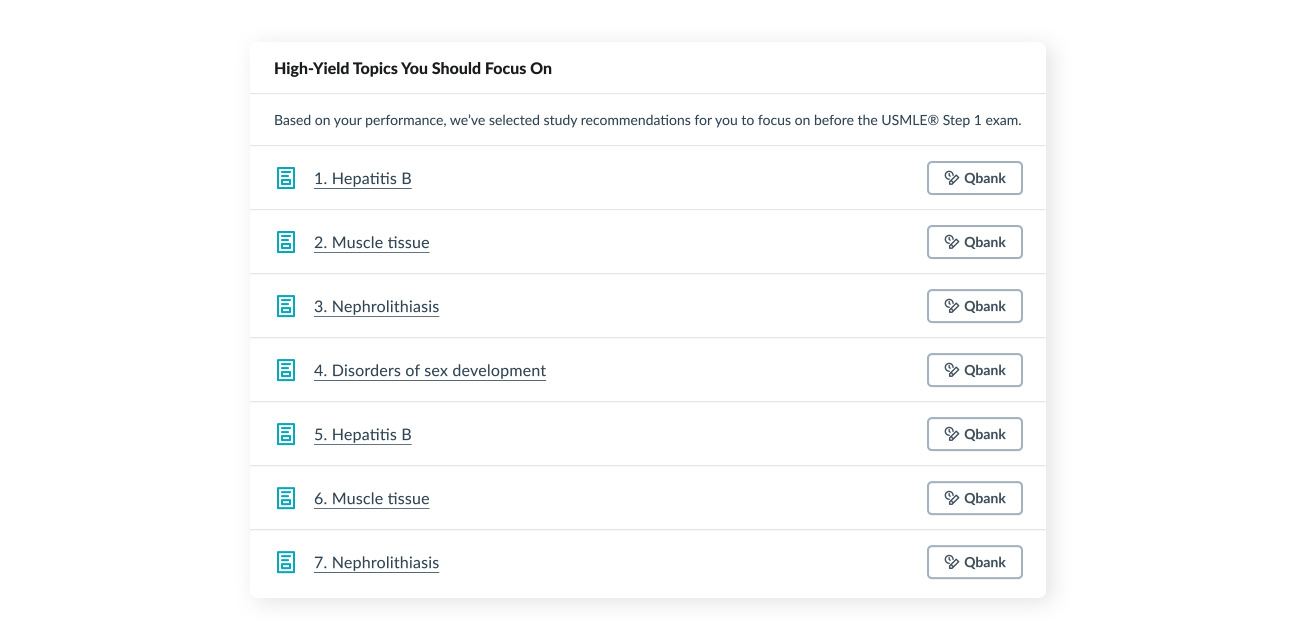Select the article icon for Muscle tissue topic 6

click(x=286, y=498)
